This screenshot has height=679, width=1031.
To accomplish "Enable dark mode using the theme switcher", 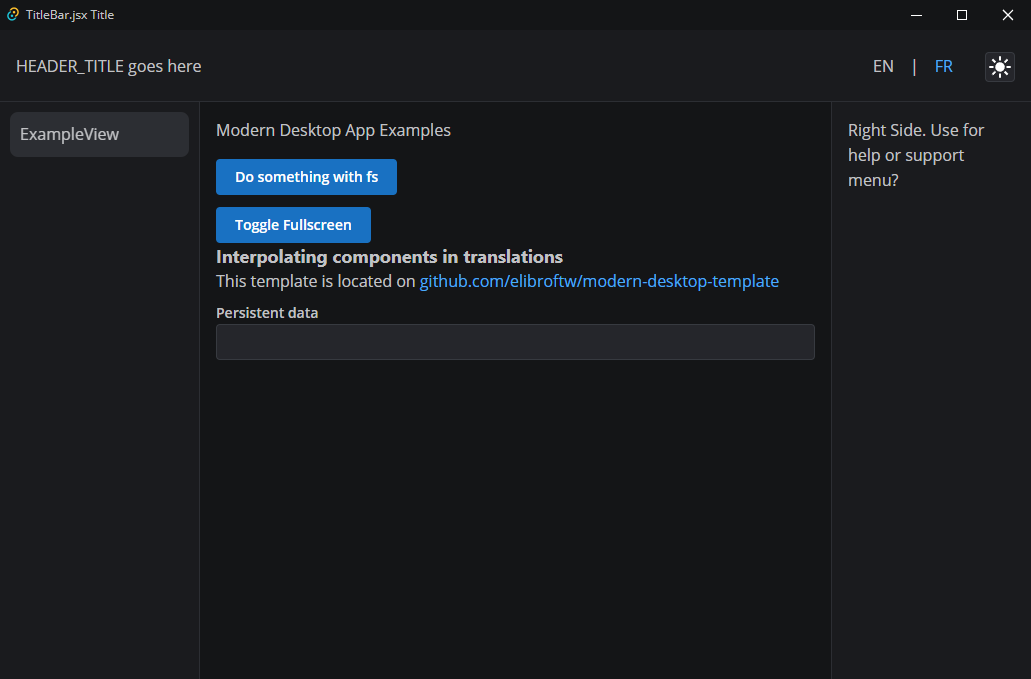I will point(999,66).
